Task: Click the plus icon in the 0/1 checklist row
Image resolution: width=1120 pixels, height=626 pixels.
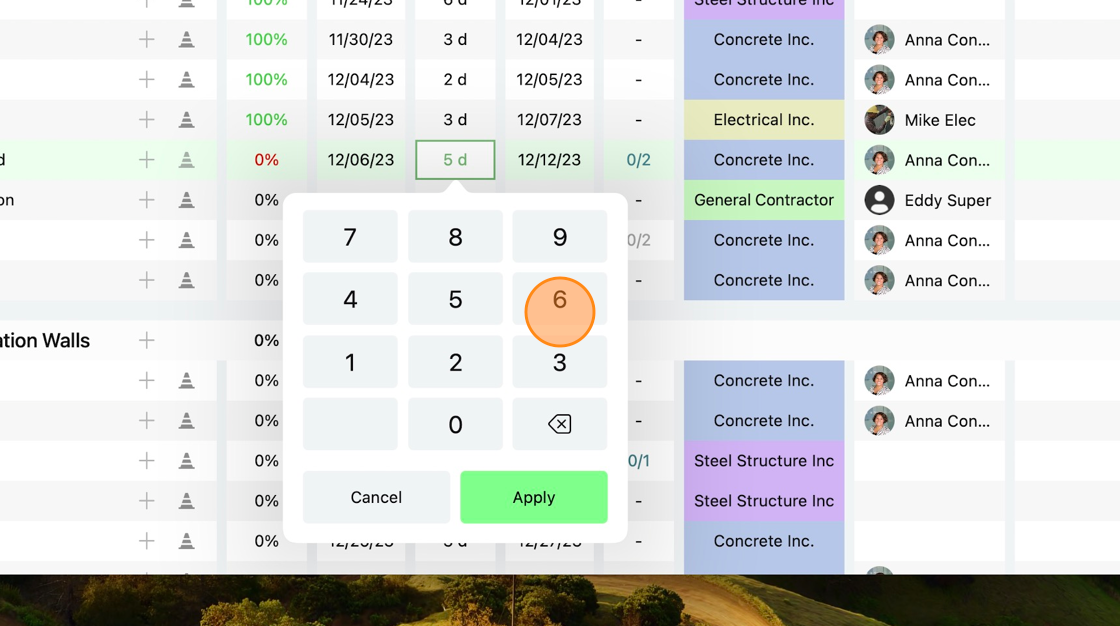Action: click(x=146, y=461)
